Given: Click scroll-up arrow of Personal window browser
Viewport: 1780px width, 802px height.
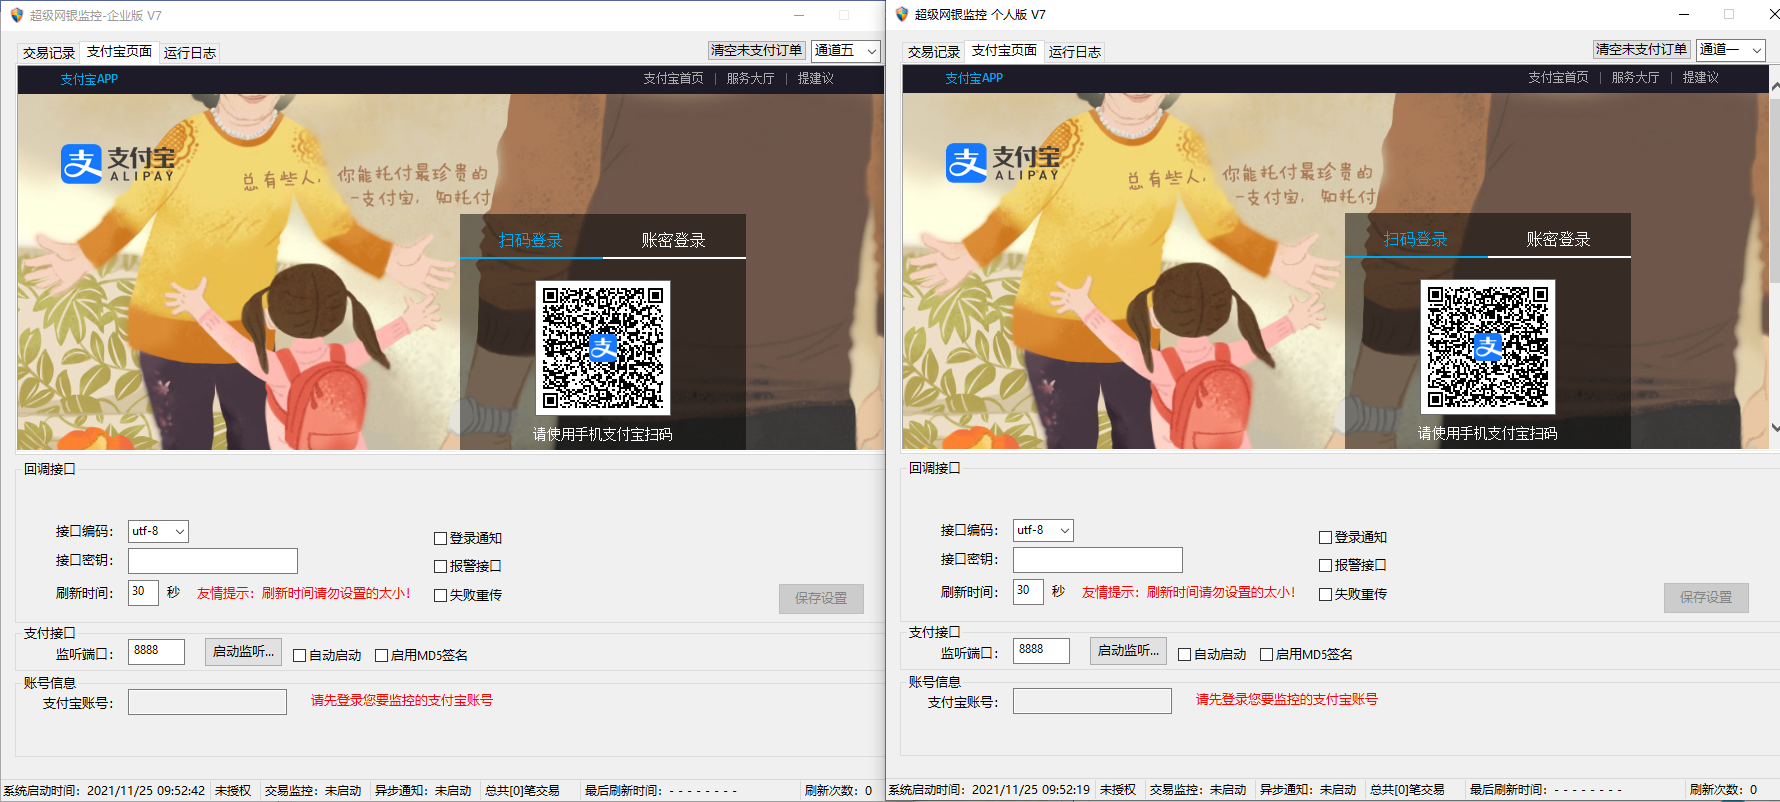Looking at the screenshot, I should [x=1775, y=87].
